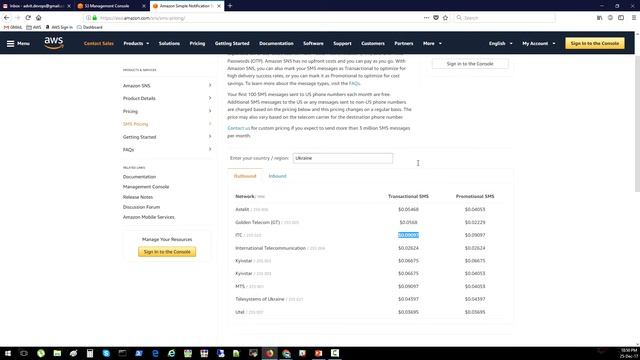640x360 pixels.
Task: Expand the More dropdown in AWS nav
Action: (x=432, y=43)
